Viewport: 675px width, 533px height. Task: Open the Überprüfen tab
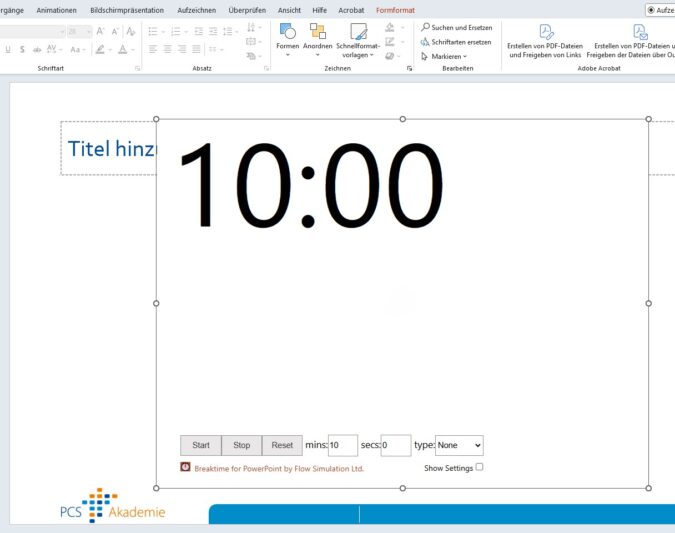pyautogui.click(x=247, y=10)
